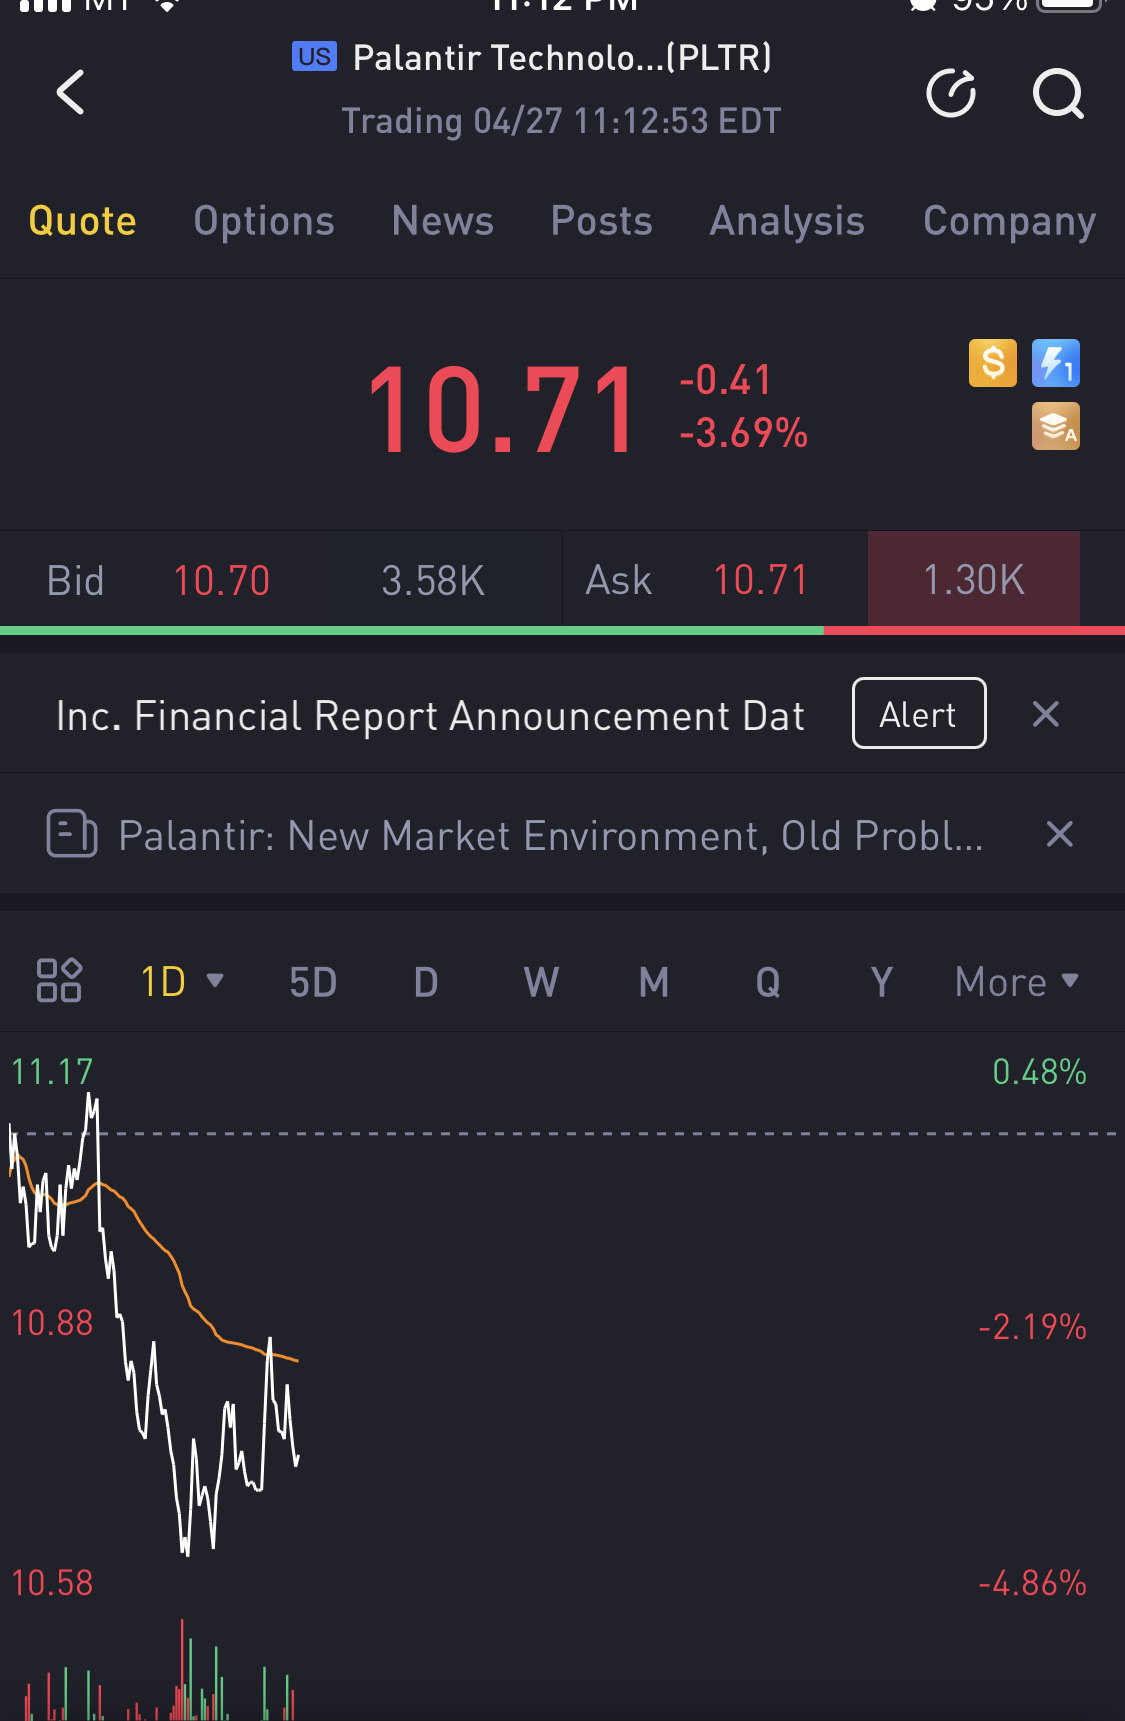Tap the back arrow icon
Viewport: 1125px width, 1721px height.
(x=71, y=93)
